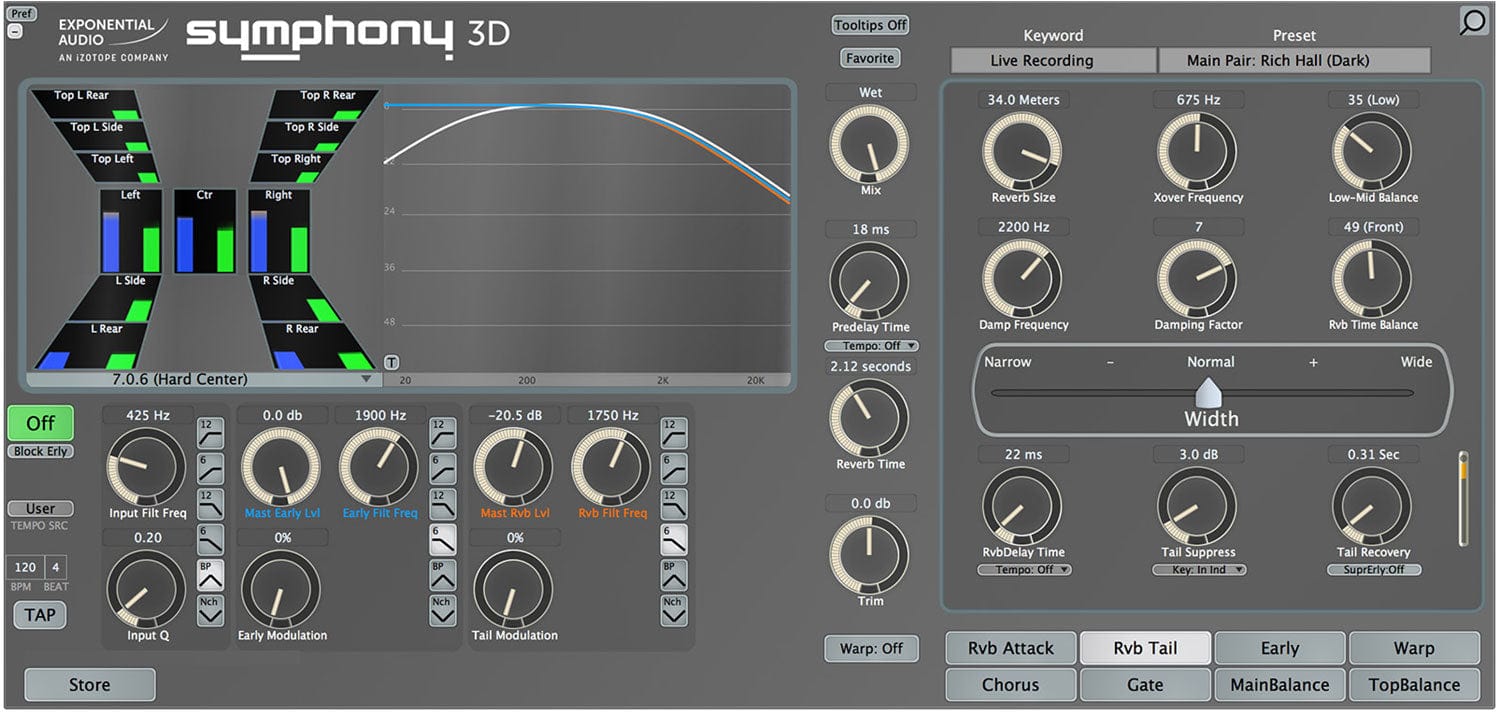Switch to the Warp tab
Image resolution: width=1500 pixels, height=715 pixels.
tap(1414, 648)
